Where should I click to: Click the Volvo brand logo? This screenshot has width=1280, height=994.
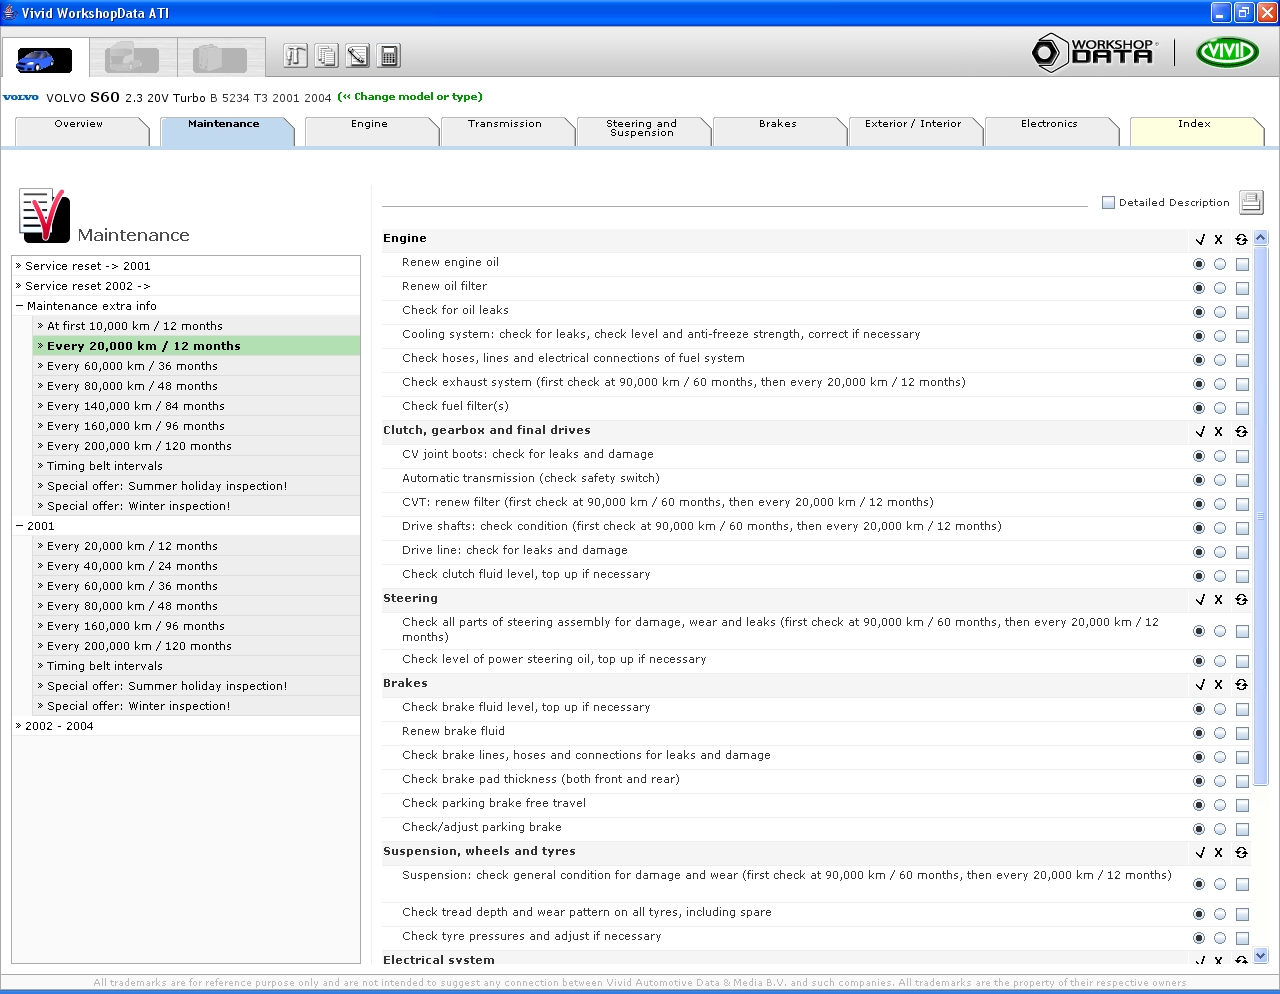(21, 97)
